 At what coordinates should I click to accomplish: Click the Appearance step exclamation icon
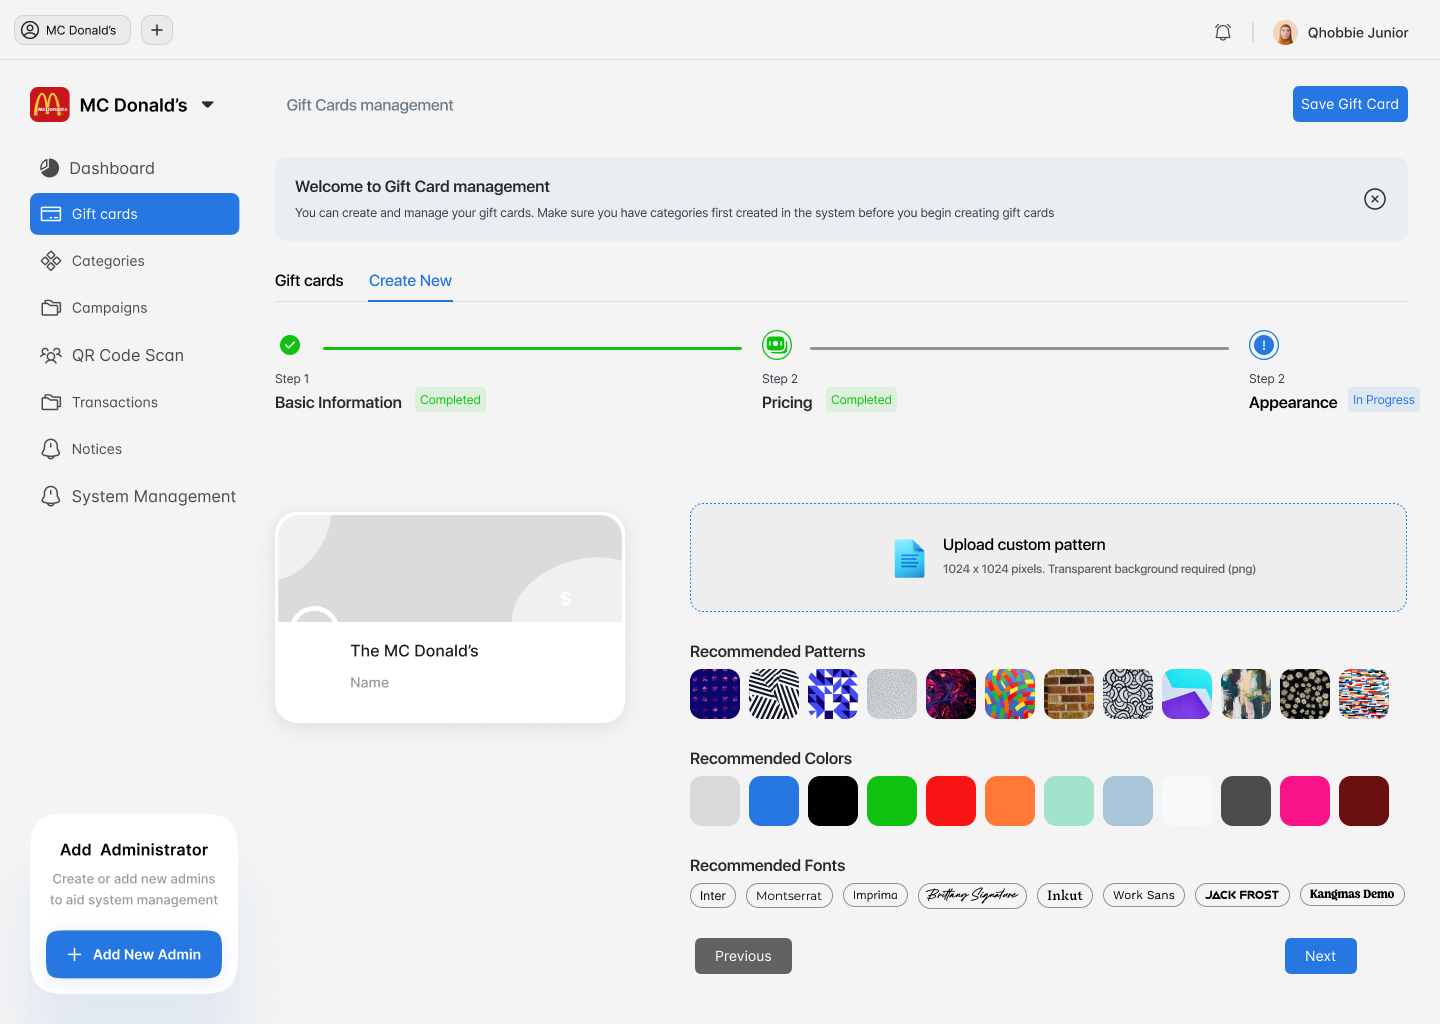click(1264, 345)
